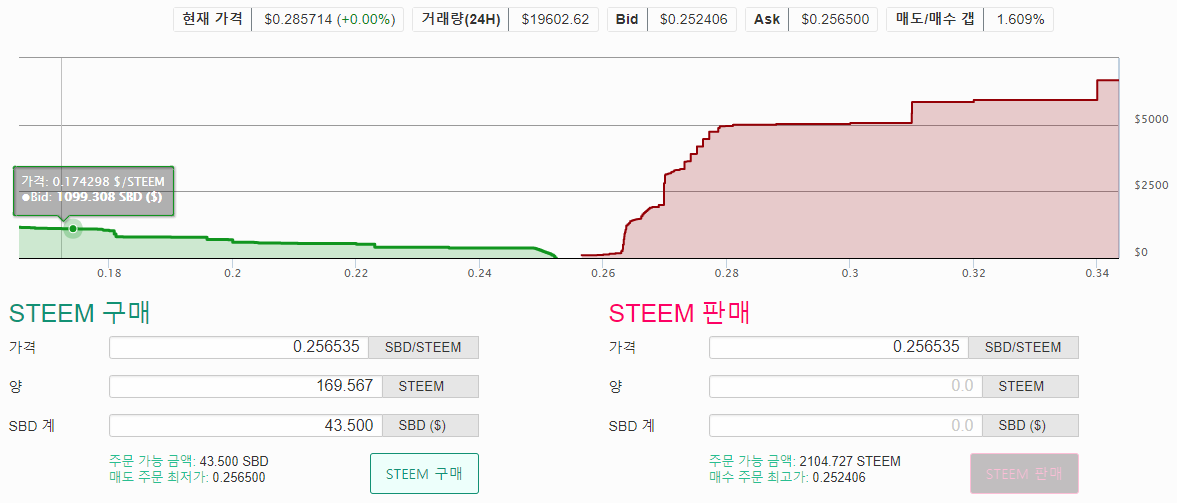Click the sell price input field

pyautogui.click(x=838, y=347)
